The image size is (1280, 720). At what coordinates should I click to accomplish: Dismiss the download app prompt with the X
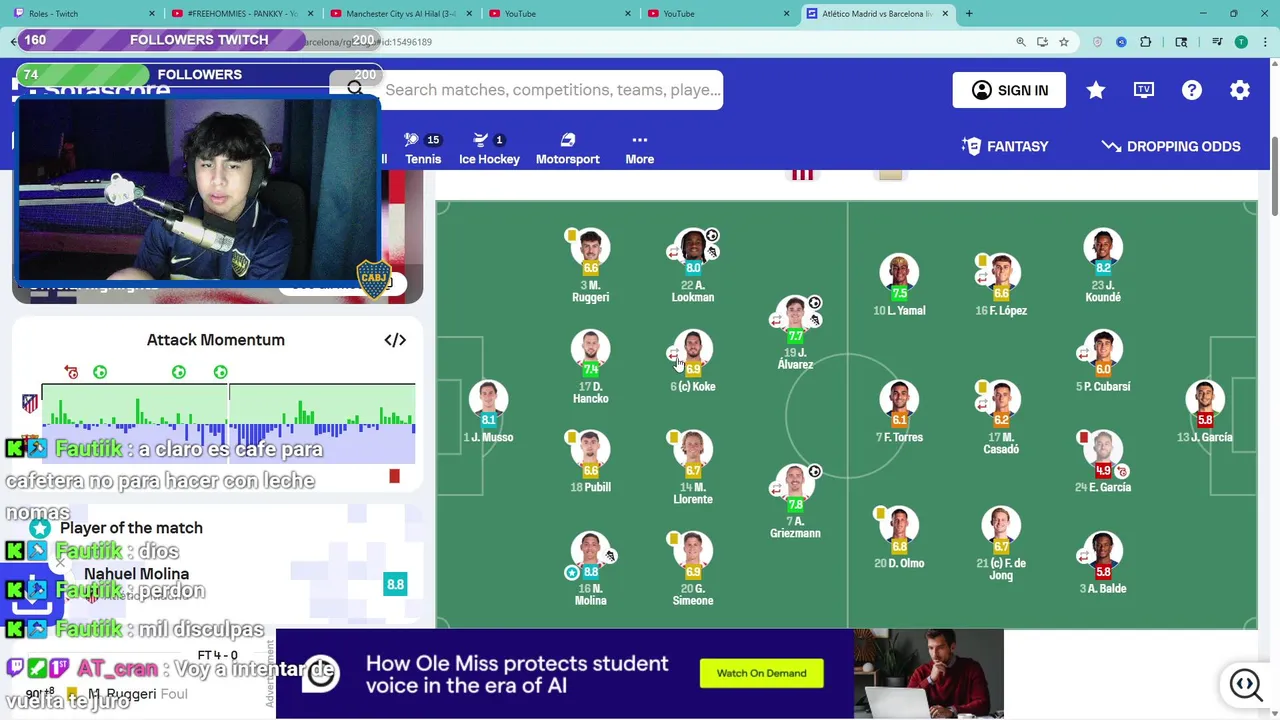pos(59,562)
